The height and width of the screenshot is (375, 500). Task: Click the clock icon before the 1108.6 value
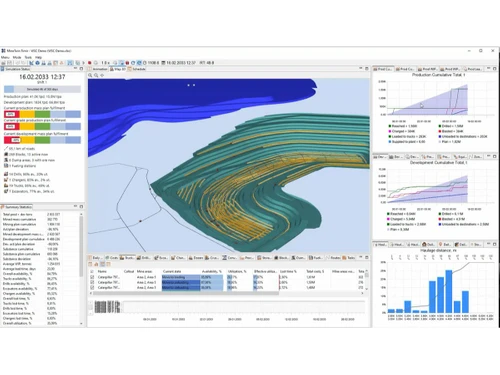144,63
